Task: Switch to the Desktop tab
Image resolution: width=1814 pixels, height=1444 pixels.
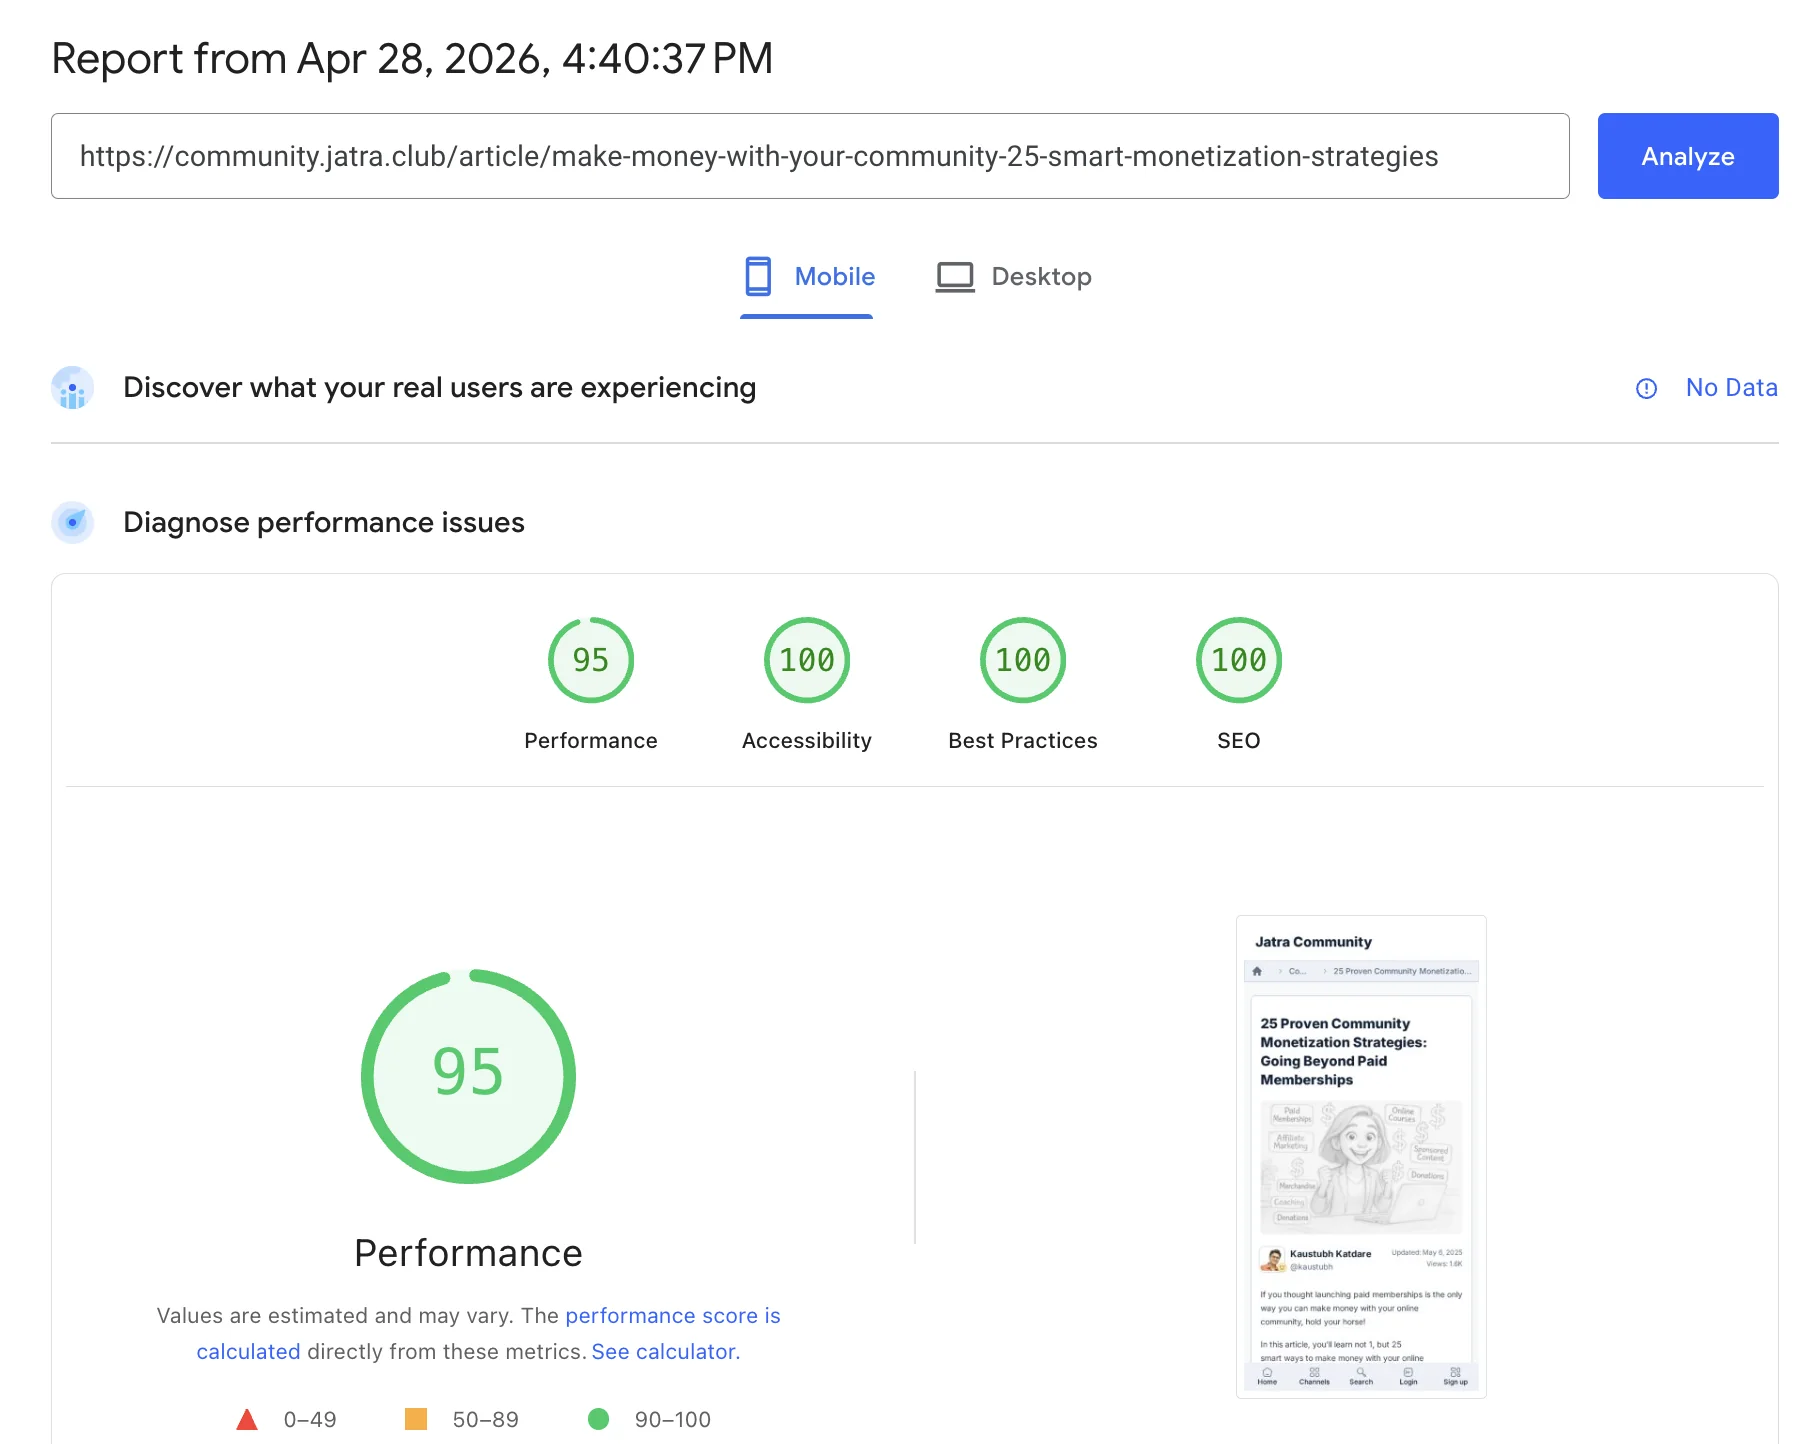Action: [x=1012, y=277]
